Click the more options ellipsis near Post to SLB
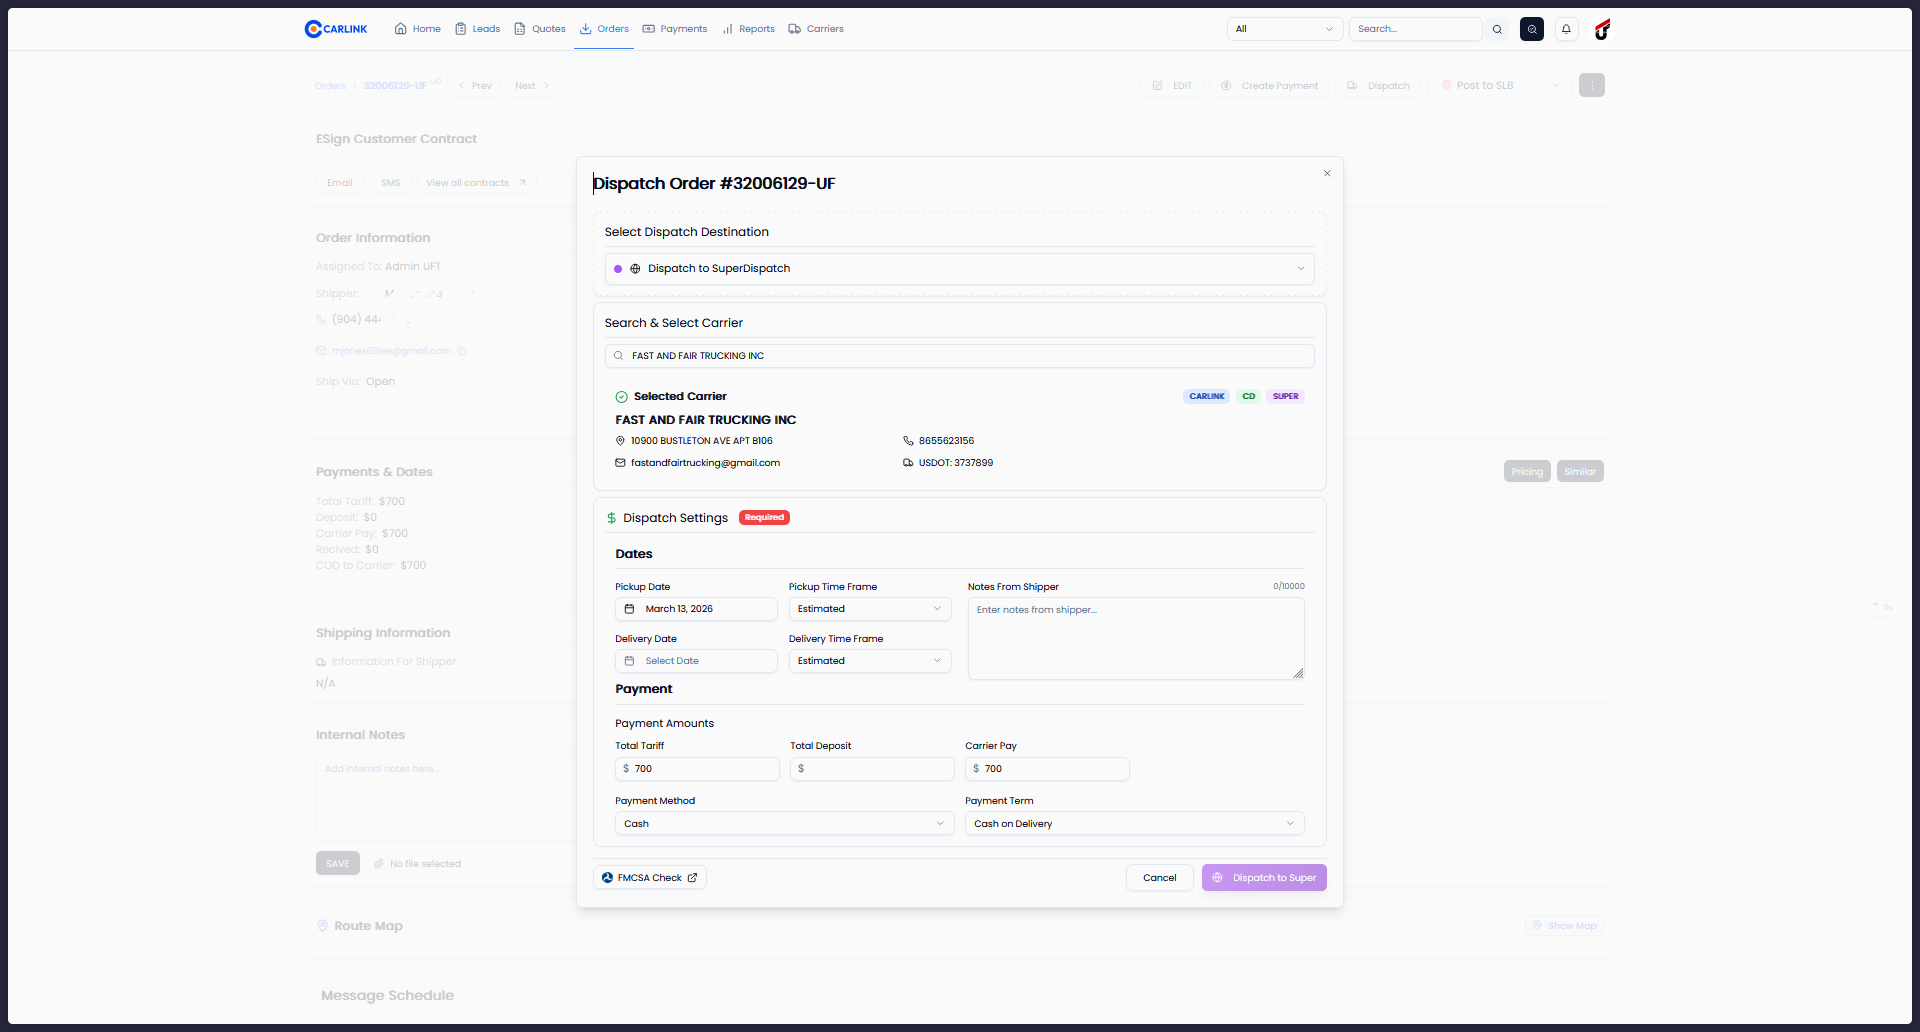The image size is (1920, 1032). point(1591,85)
